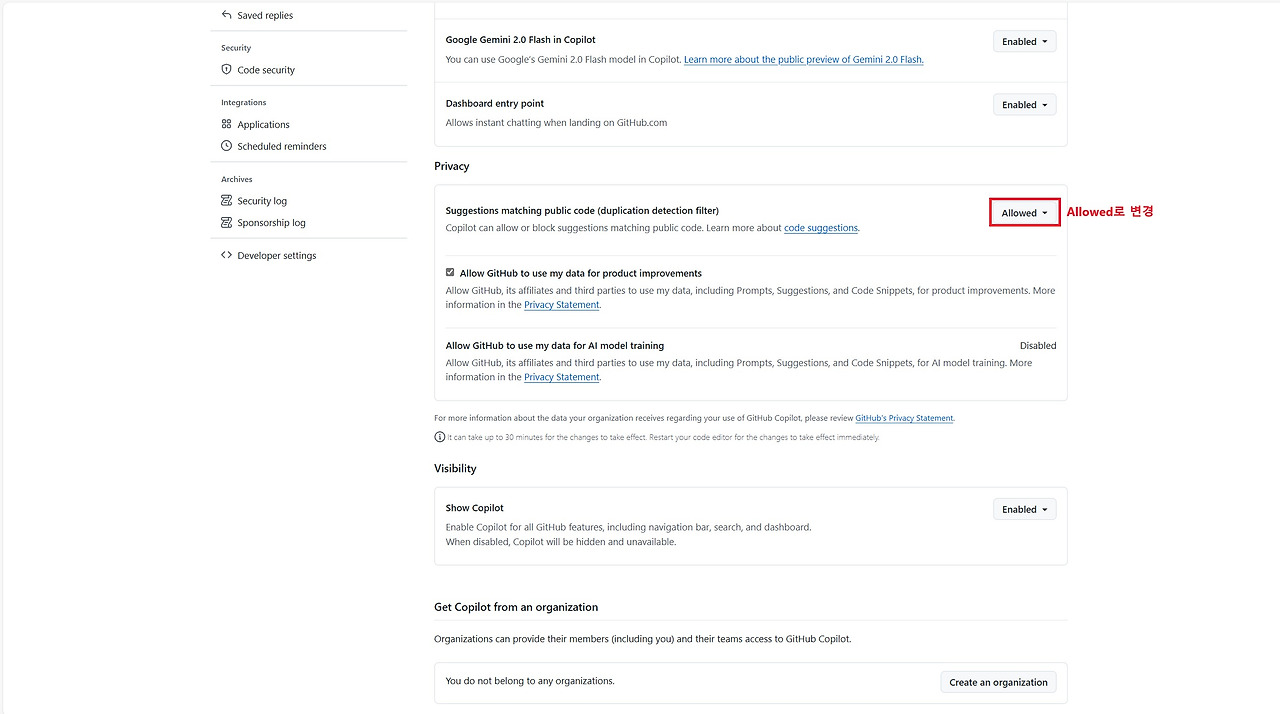Click the Security log icon
Viewport: 1280px width, 714px height.
tap(226, 200)
